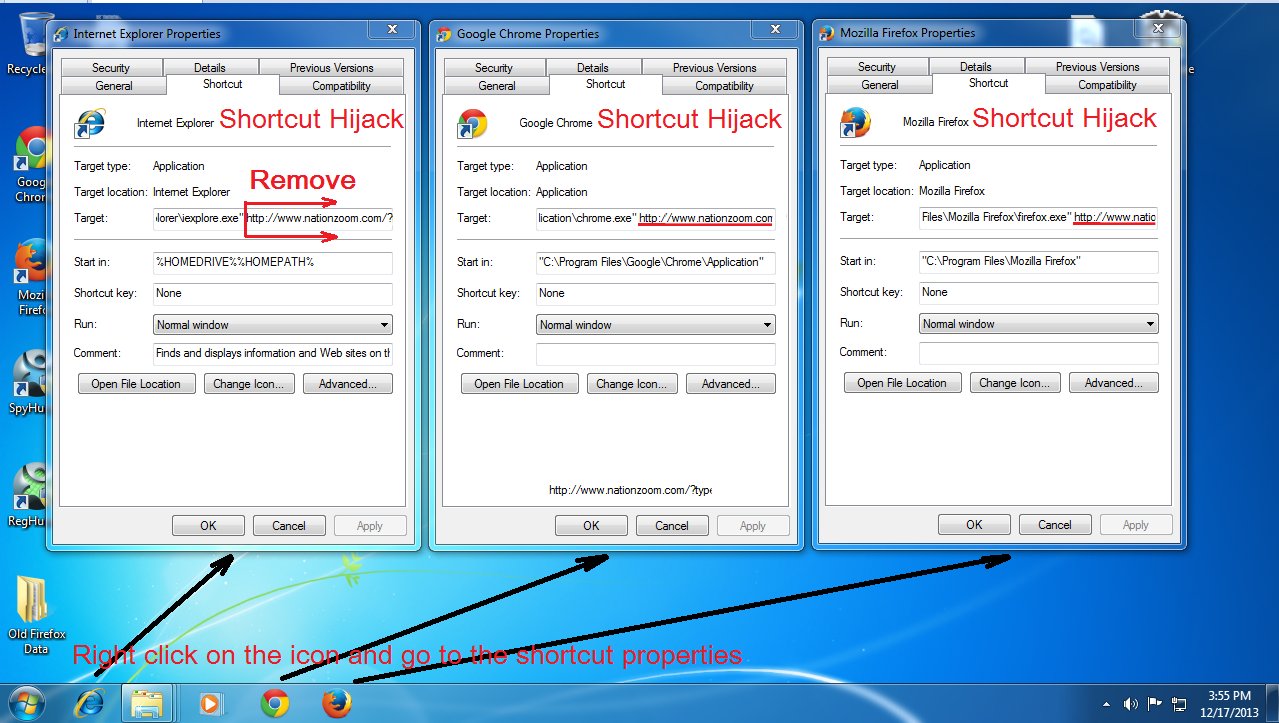Click Change Icon in Google Chrome Properties
Viewport: 1279px width, 723px height.
click(631, 384)
